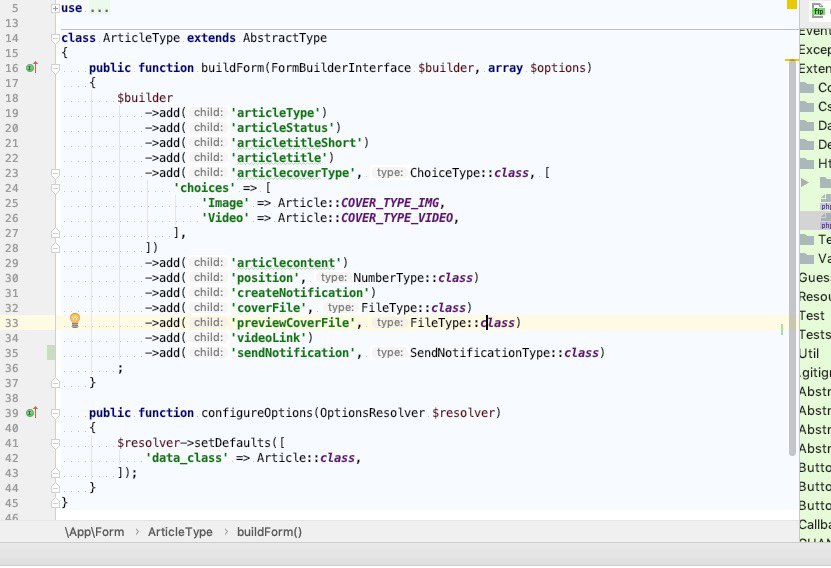Click the fold end marker on line 27

pyautogui.click(x=55, y=233)
